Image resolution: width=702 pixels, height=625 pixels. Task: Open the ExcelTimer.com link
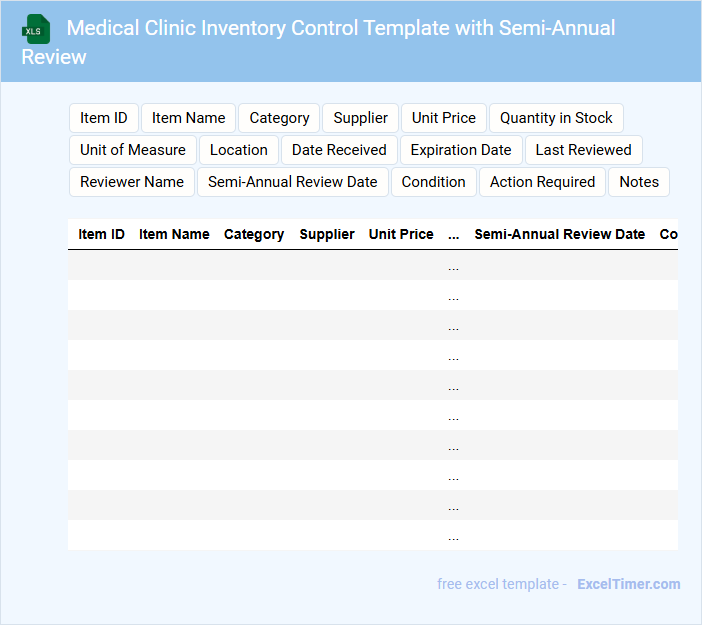(628, 584)
